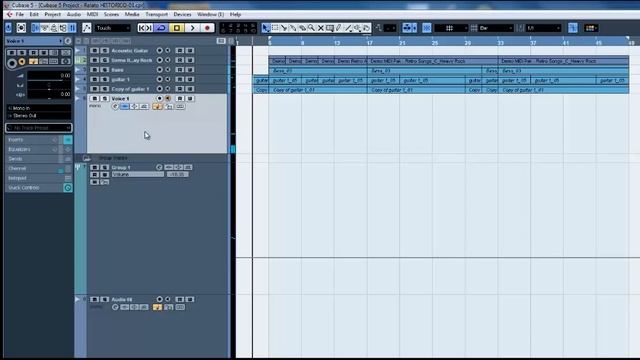Click the Go to previous marker button
Image resolution: width=640 pixels, height=360 pixels.
pyautogui.click(x=141, y=28)
